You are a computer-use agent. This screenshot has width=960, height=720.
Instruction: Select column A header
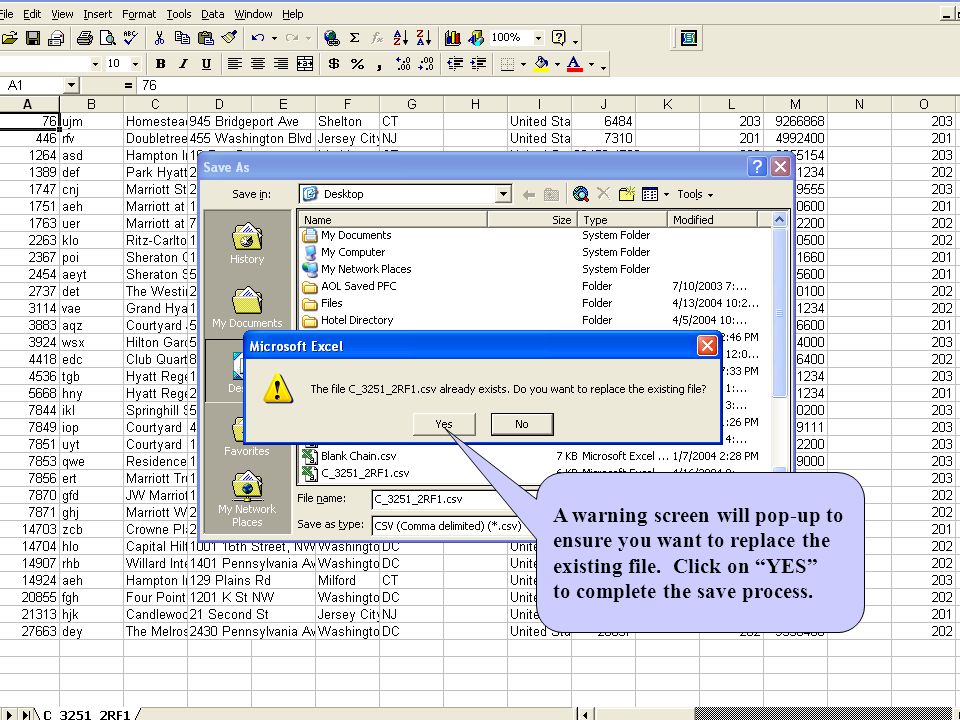(x=27, y=104)
